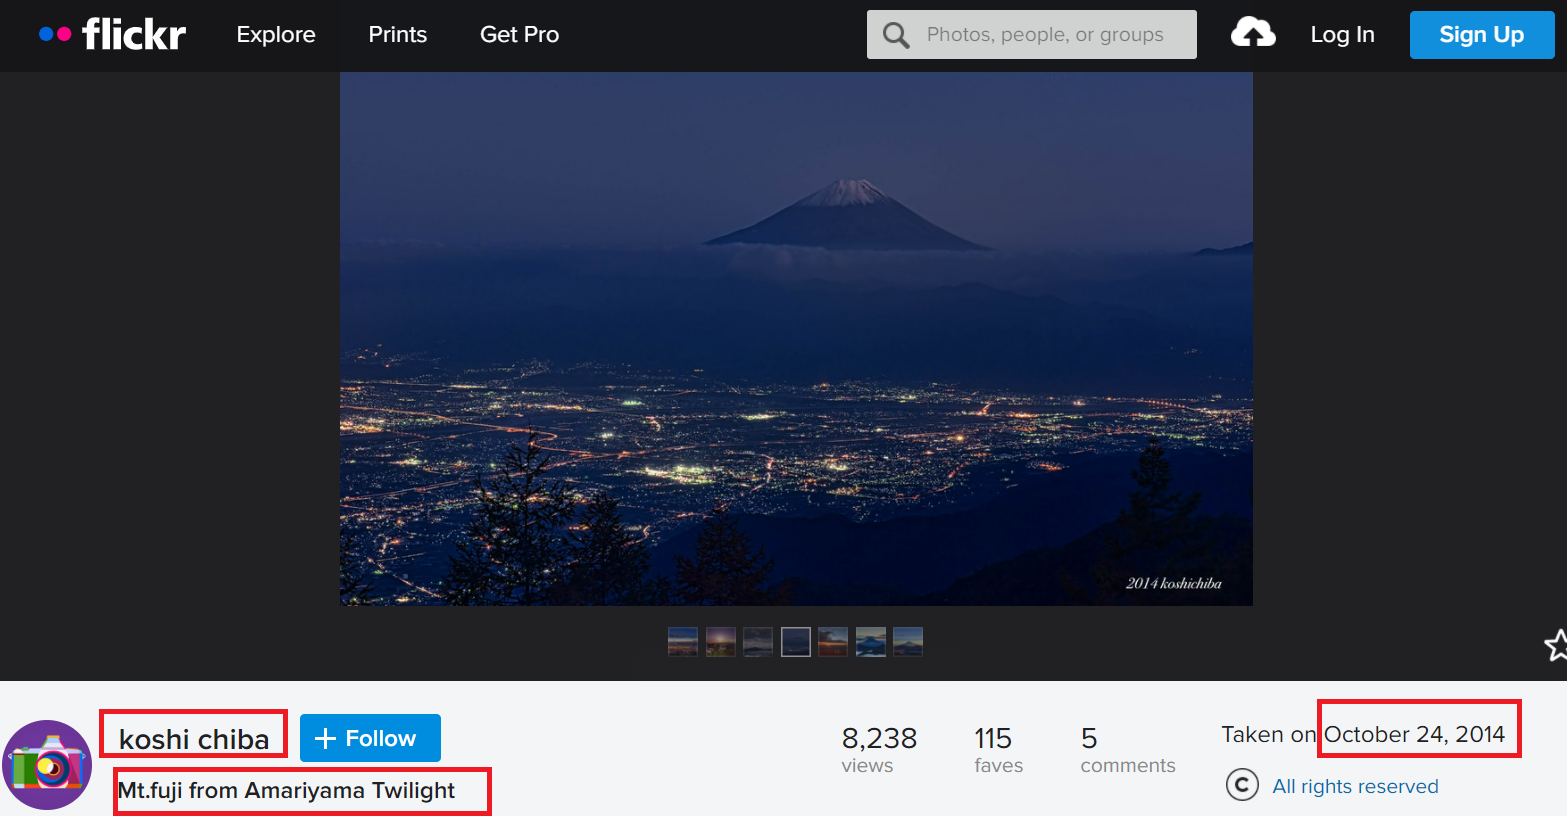1567x816 pixels.
Task: Click the main Mt. Fuji photo
Action: [796, 339]
